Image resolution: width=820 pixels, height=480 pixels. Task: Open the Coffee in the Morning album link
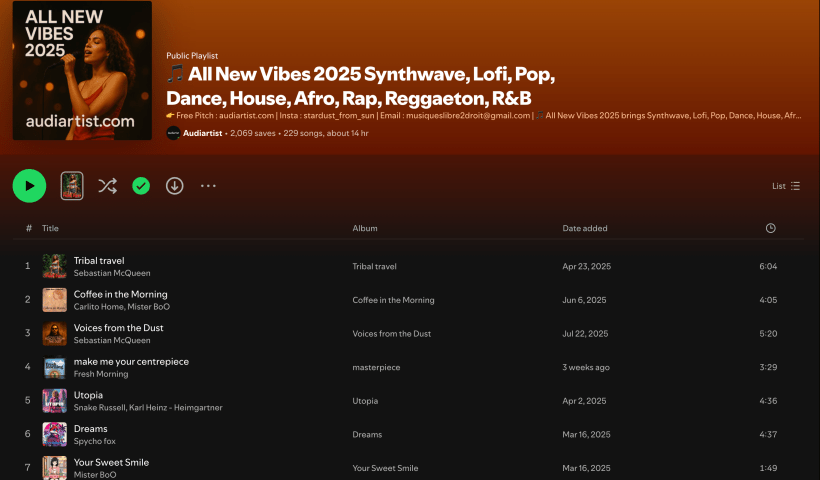tap(393, 300)
